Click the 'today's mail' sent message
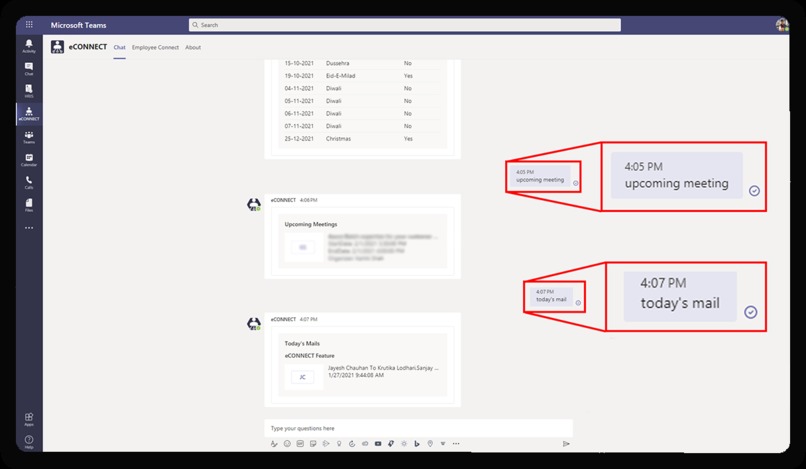This screenshot has width=806, height=469. click(551, 296)
